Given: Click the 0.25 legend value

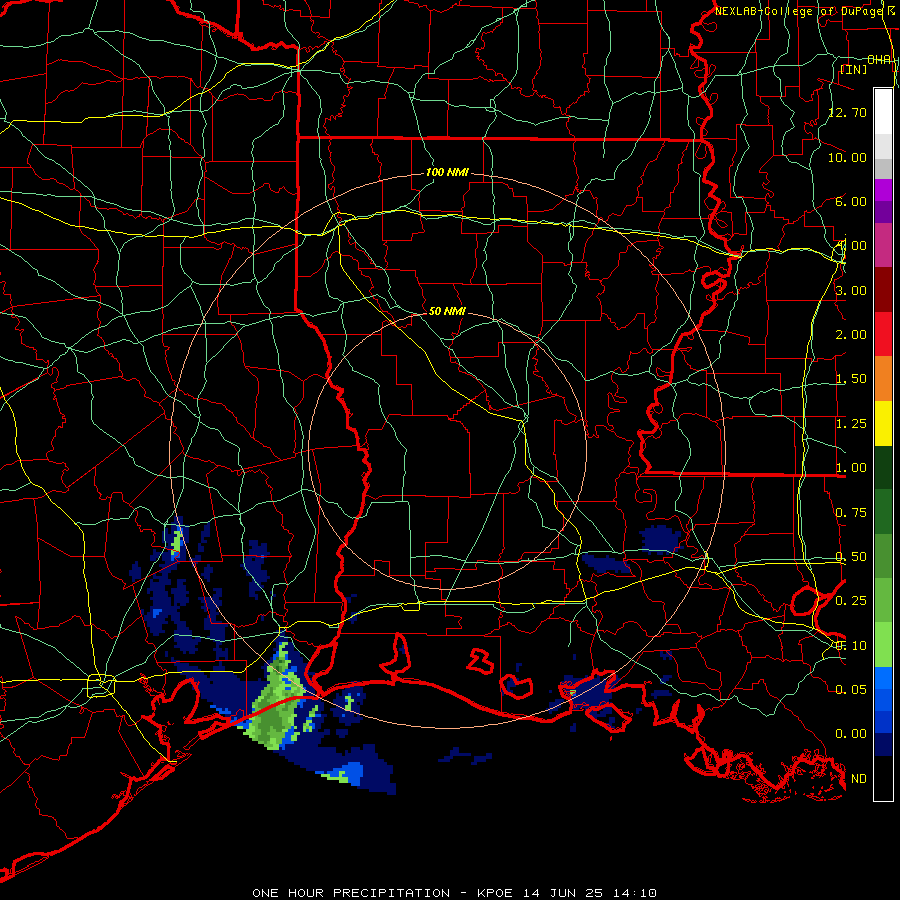Looking at the screenshot, I should pyautogui.click(x=851, y=601).
